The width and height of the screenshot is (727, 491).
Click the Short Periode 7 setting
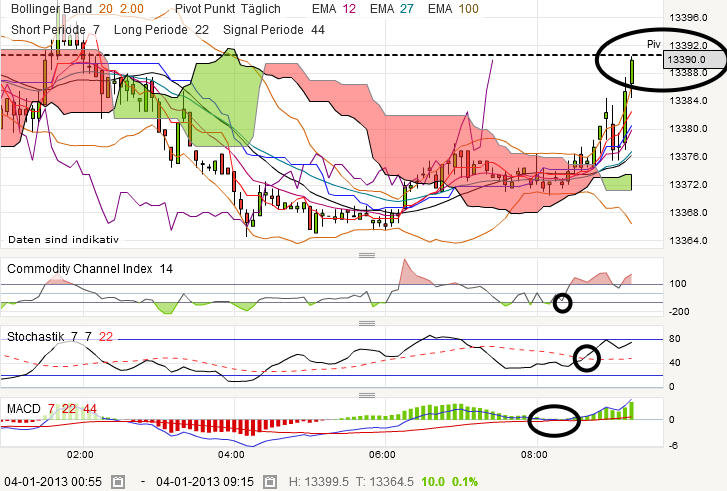55,30
